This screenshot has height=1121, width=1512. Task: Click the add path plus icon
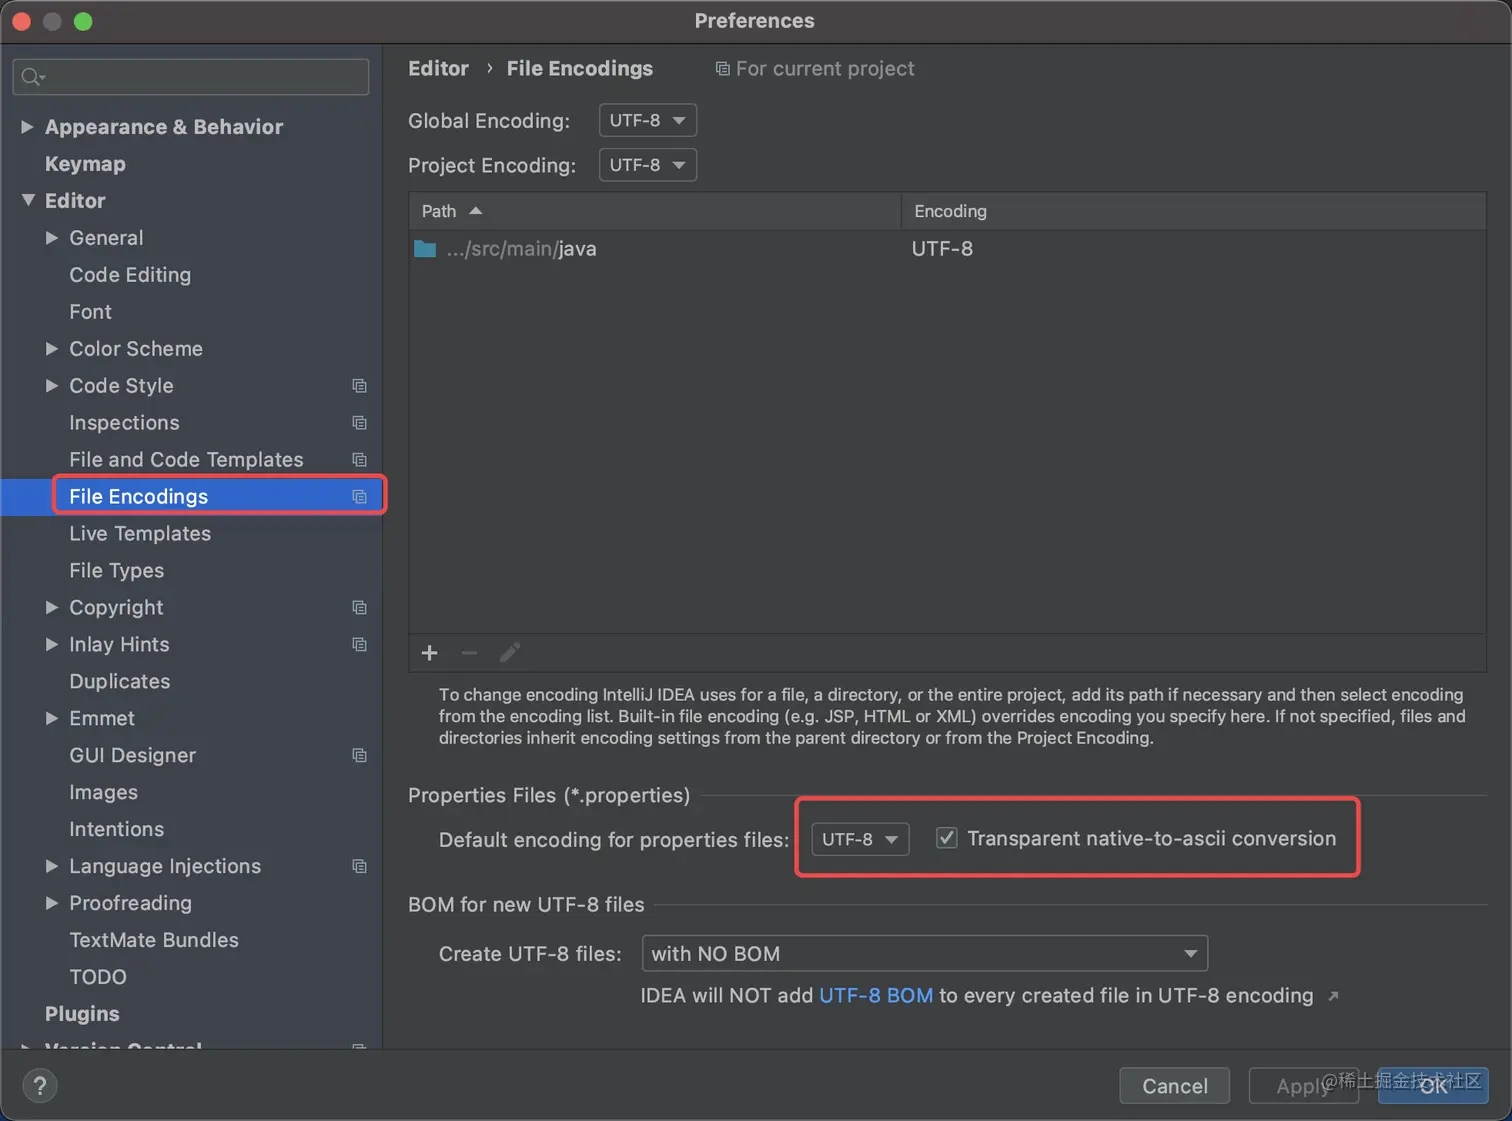pos(430,653)
